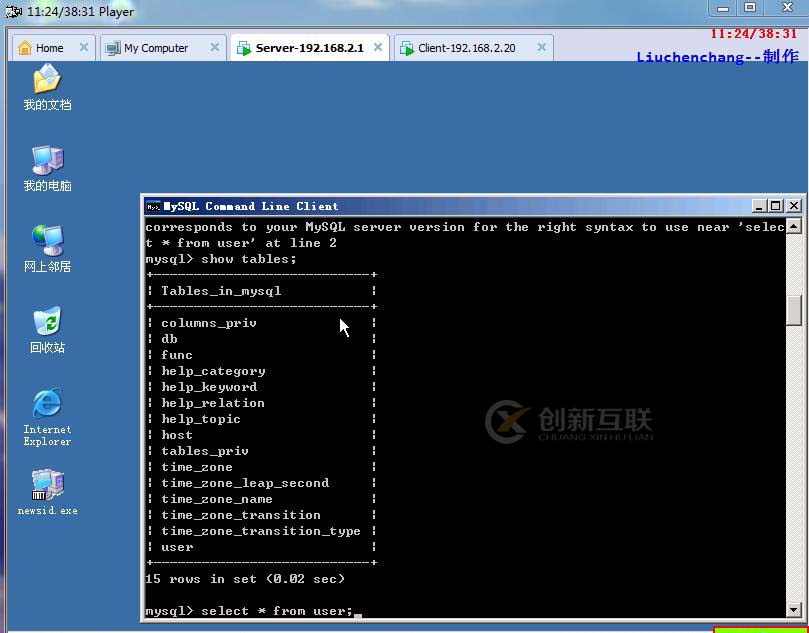Click the MySQL Command Line Client title icon
809x633 pixels.
tap(153, 206)
